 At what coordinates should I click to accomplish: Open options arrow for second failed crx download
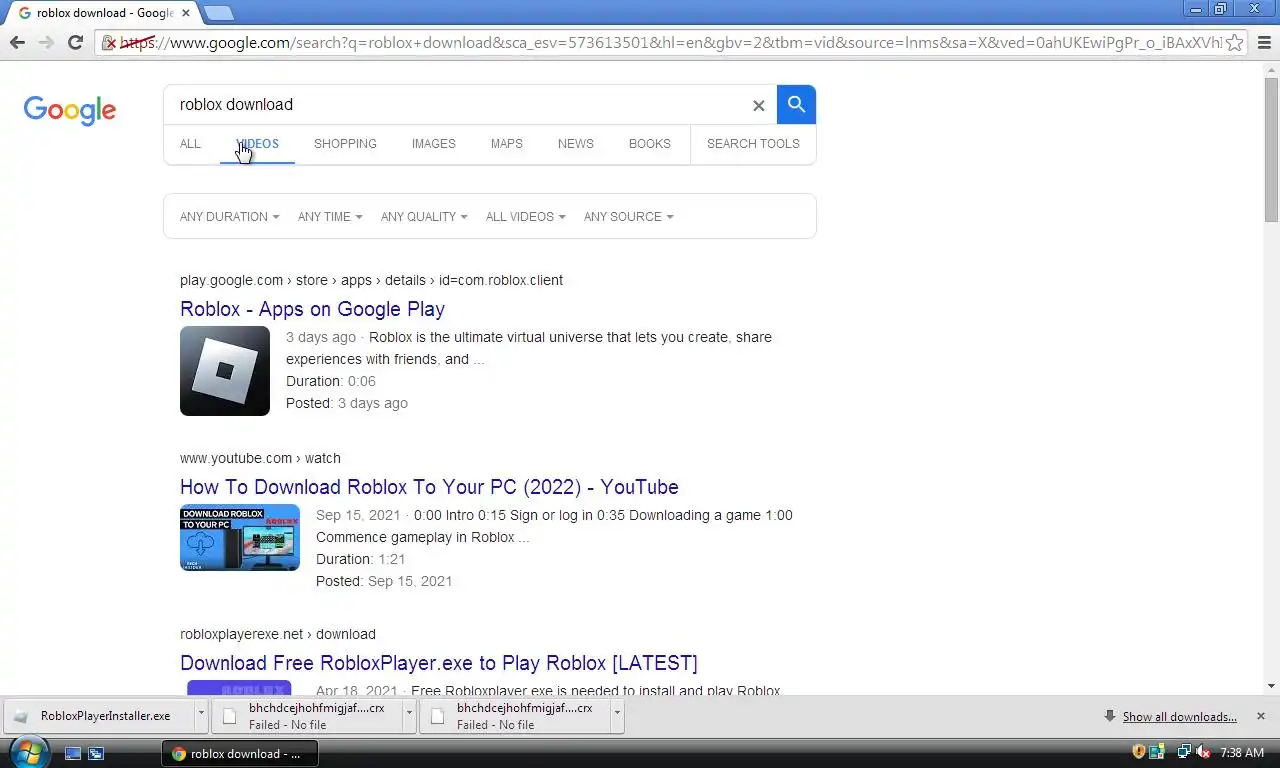[617, 716]
